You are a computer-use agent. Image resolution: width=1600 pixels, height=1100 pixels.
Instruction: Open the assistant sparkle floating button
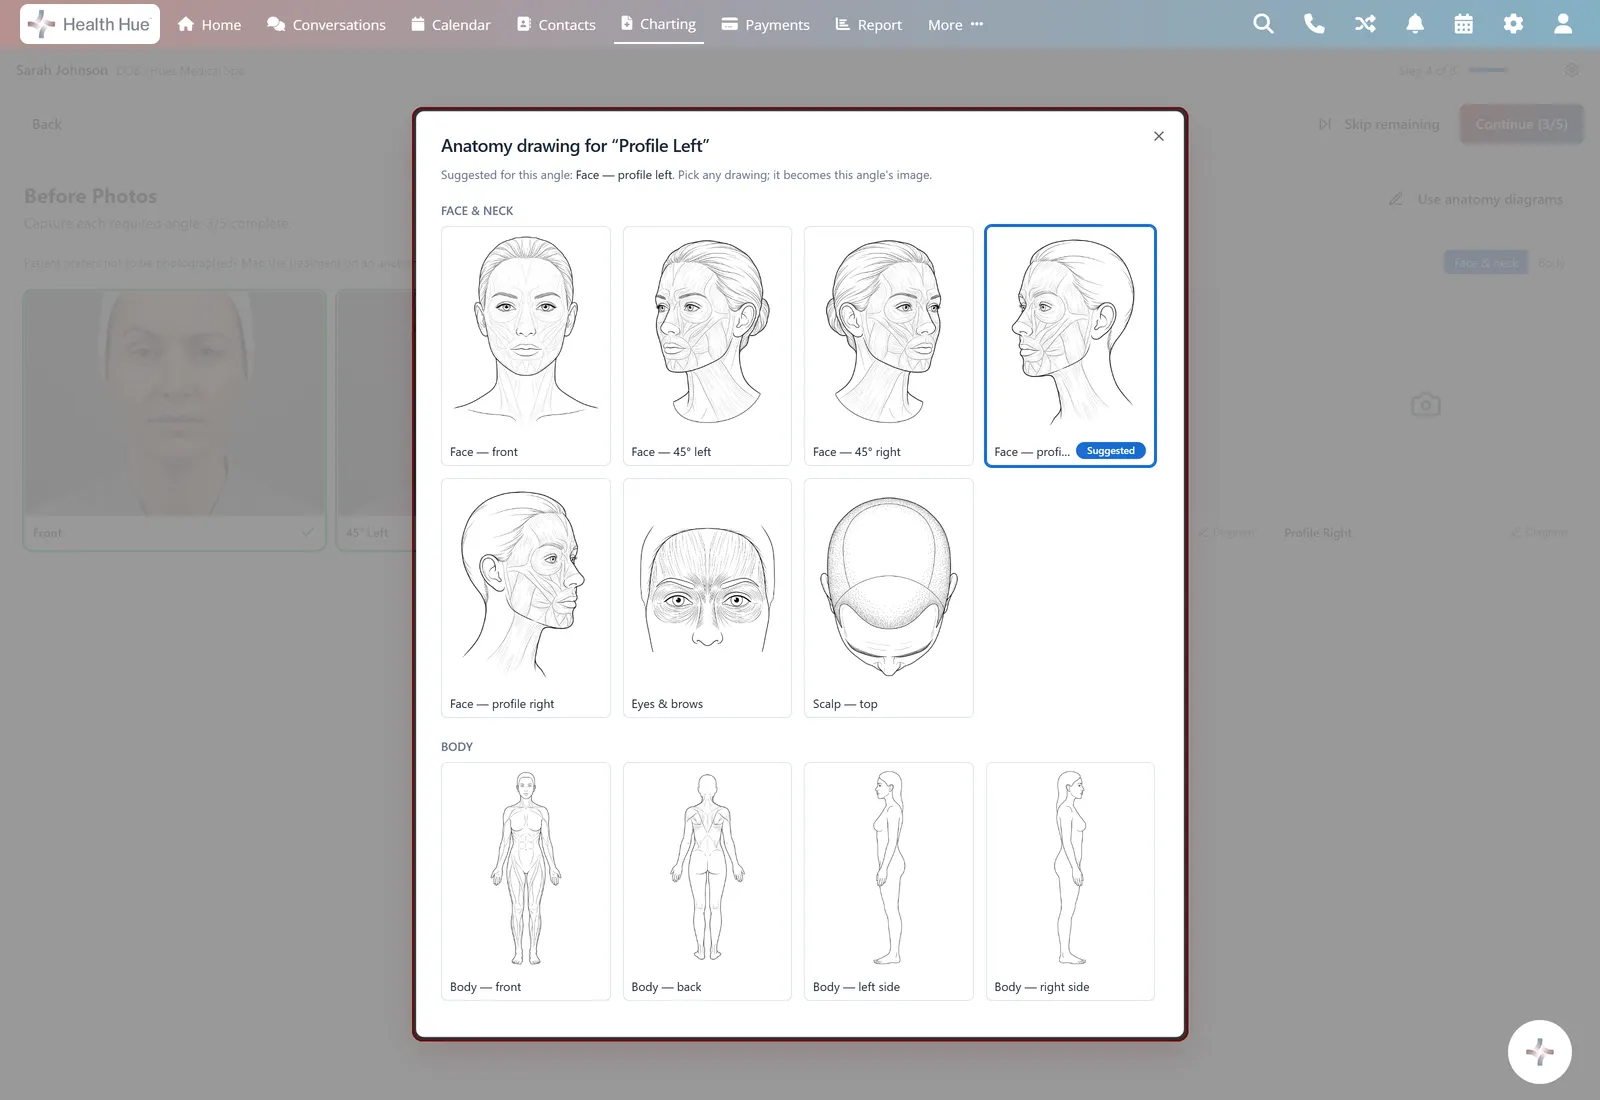coord(1539,1051)
